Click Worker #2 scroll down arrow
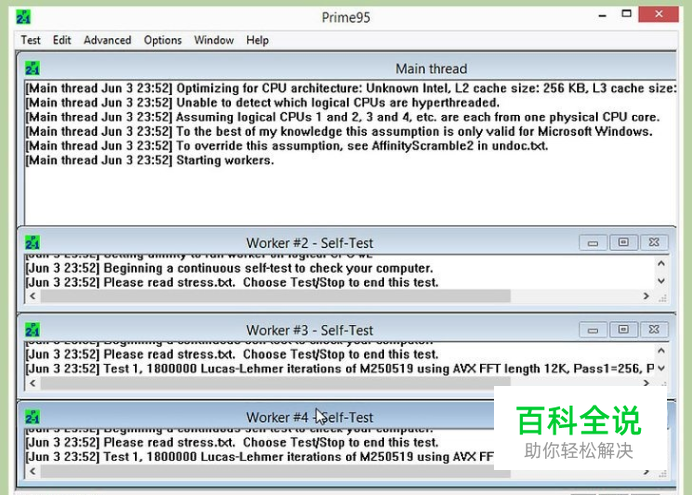 [x=661, y=281]
